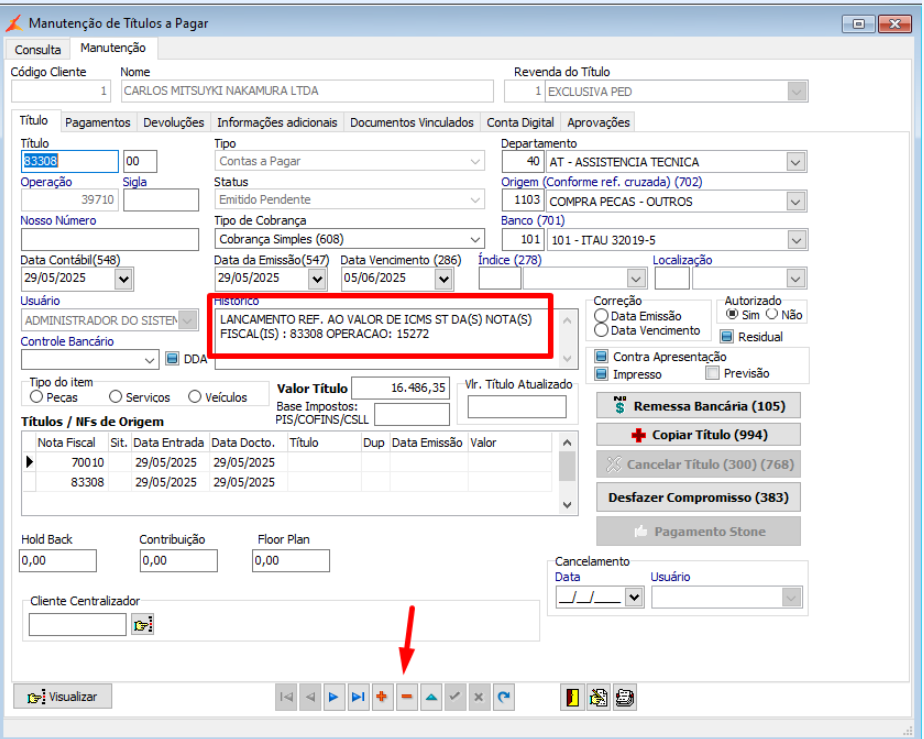This screenshot has height=739, width=924.
Task: Click the Hold Back value field
Action: click(x=58, y=560)
